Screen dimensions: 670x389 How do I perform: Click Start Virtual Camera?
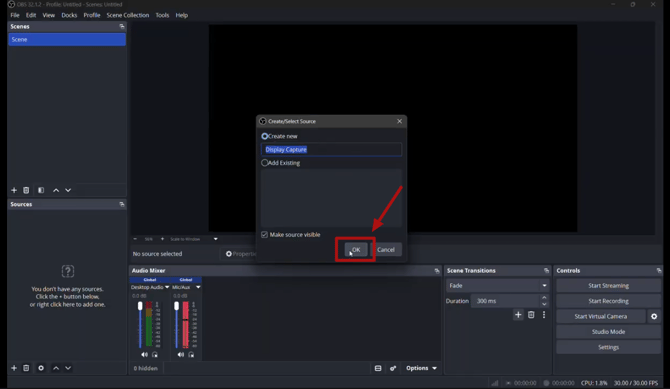pos(601,316)
